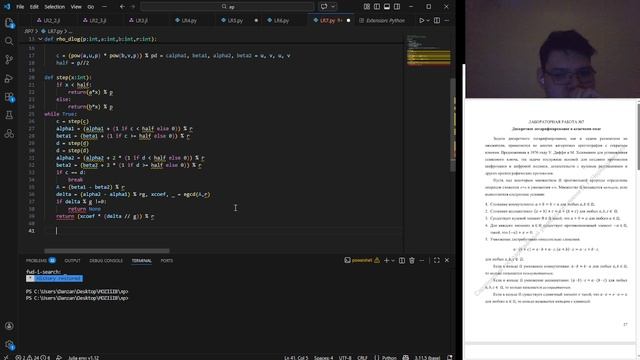Open the Testing flask view
This screenshot has height=360, width=640.
[9, 115]
